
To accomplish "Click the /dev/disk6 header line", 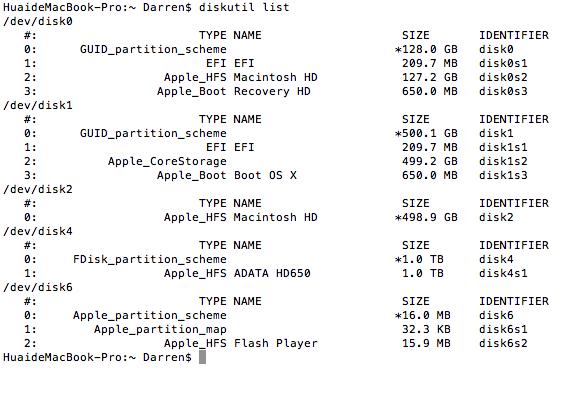I will (38, 287).
